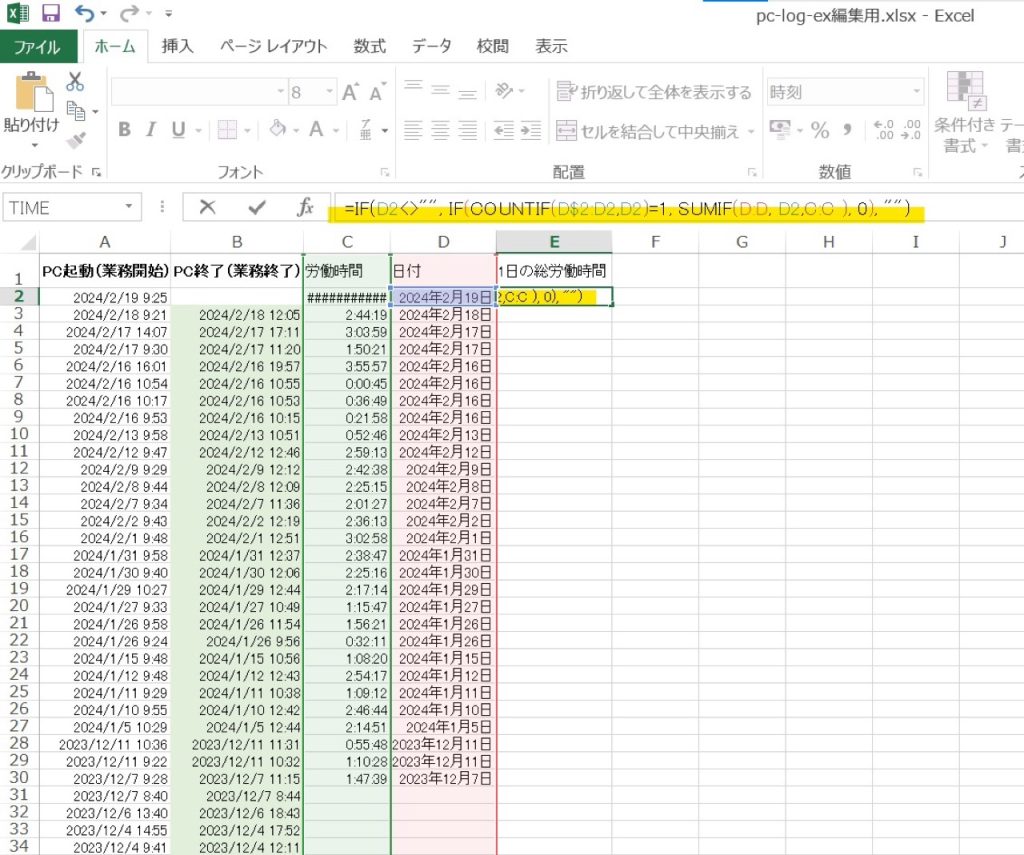This screenshot has width=1024, height=855.
Task: Align text right
Action: [467, 131]
